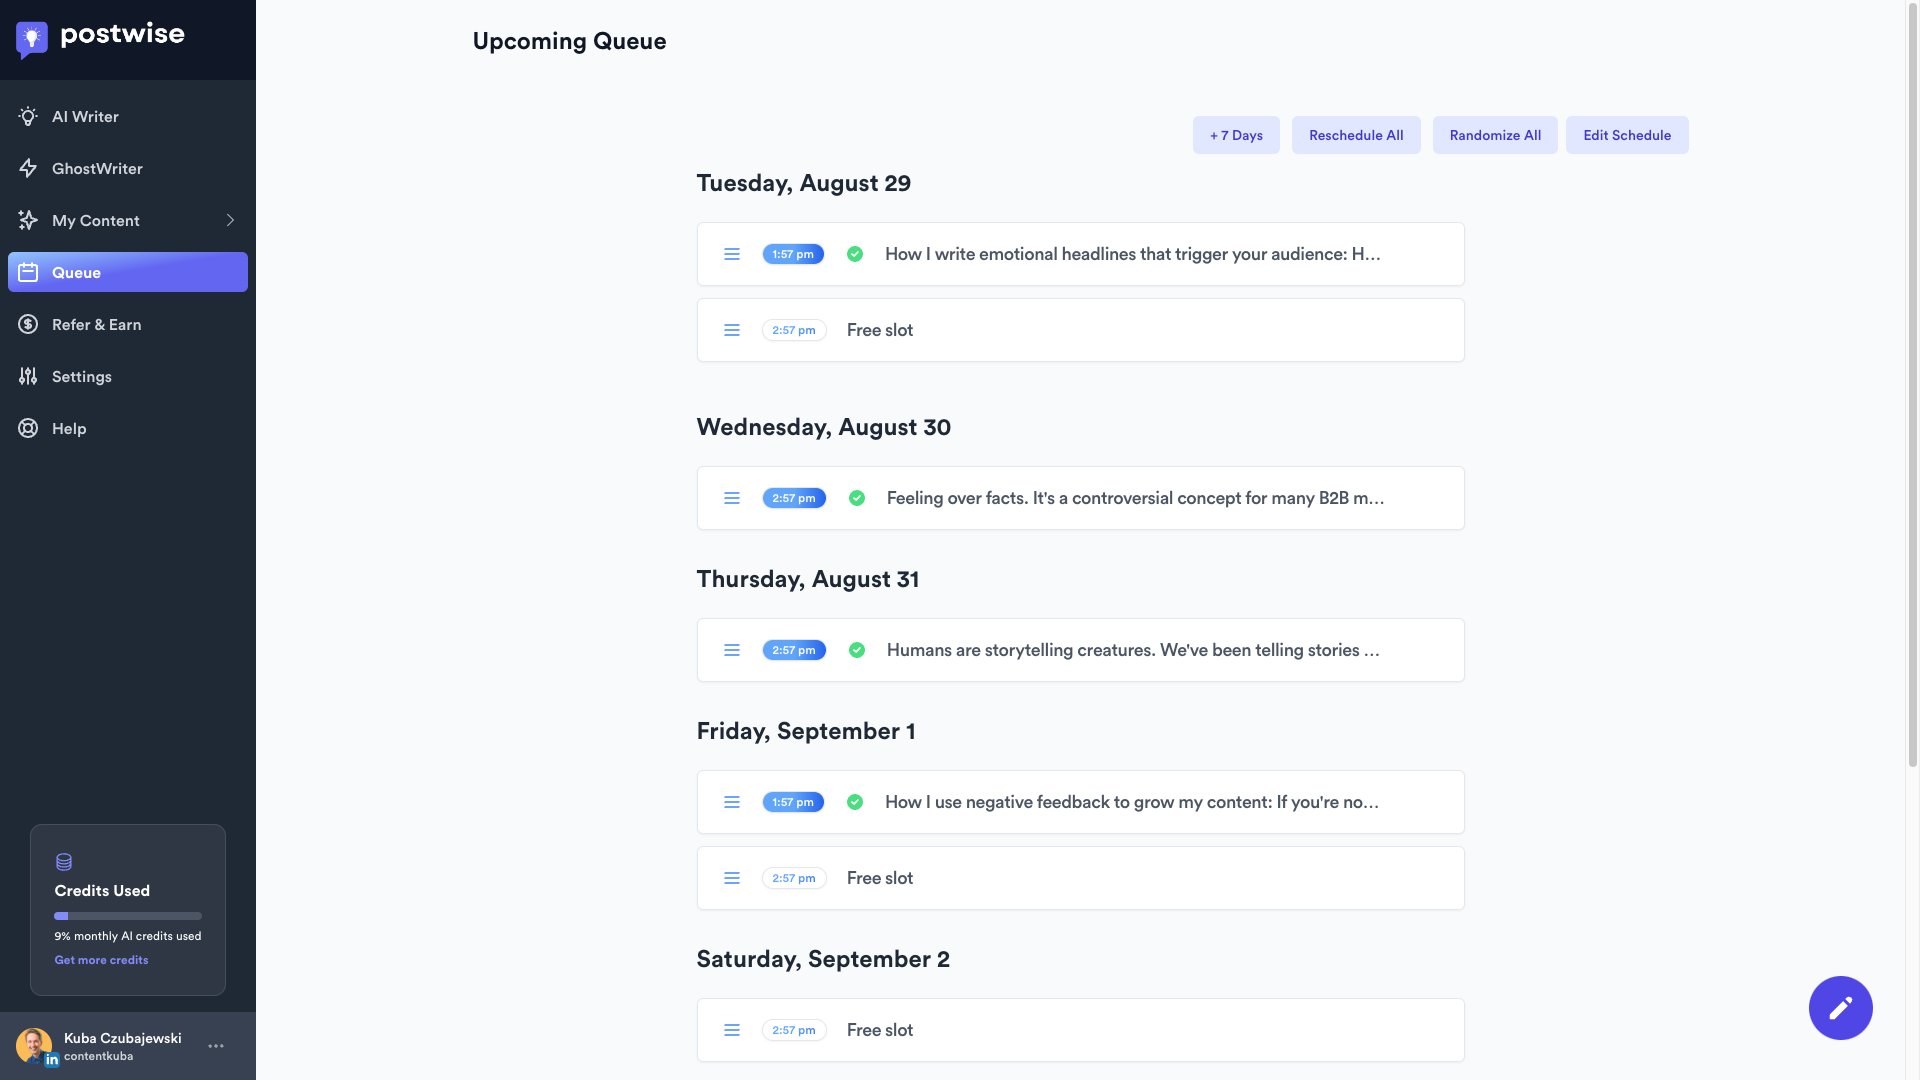This screenshot has height=1080, width=1920.
Task: Click green checkmark on Feeling over facts post
Action: [857, 498]
